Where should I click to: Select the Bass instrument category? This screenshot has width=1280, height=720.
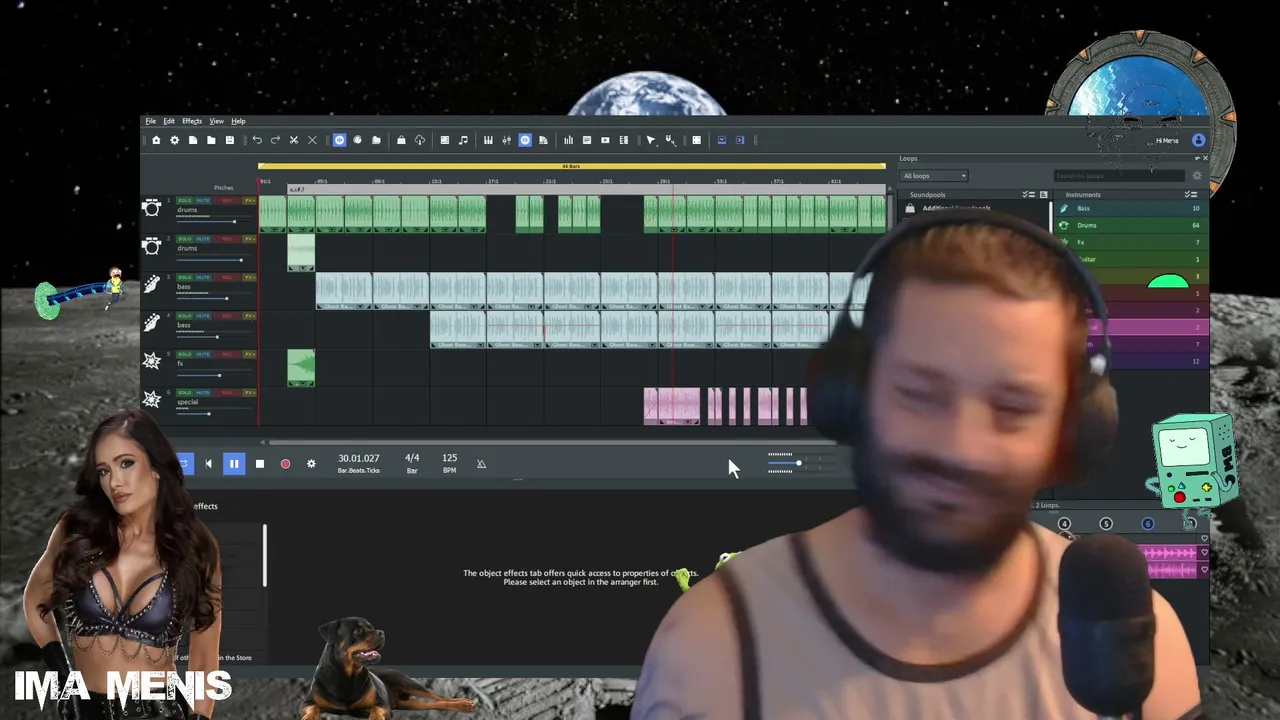[1130, 208]
